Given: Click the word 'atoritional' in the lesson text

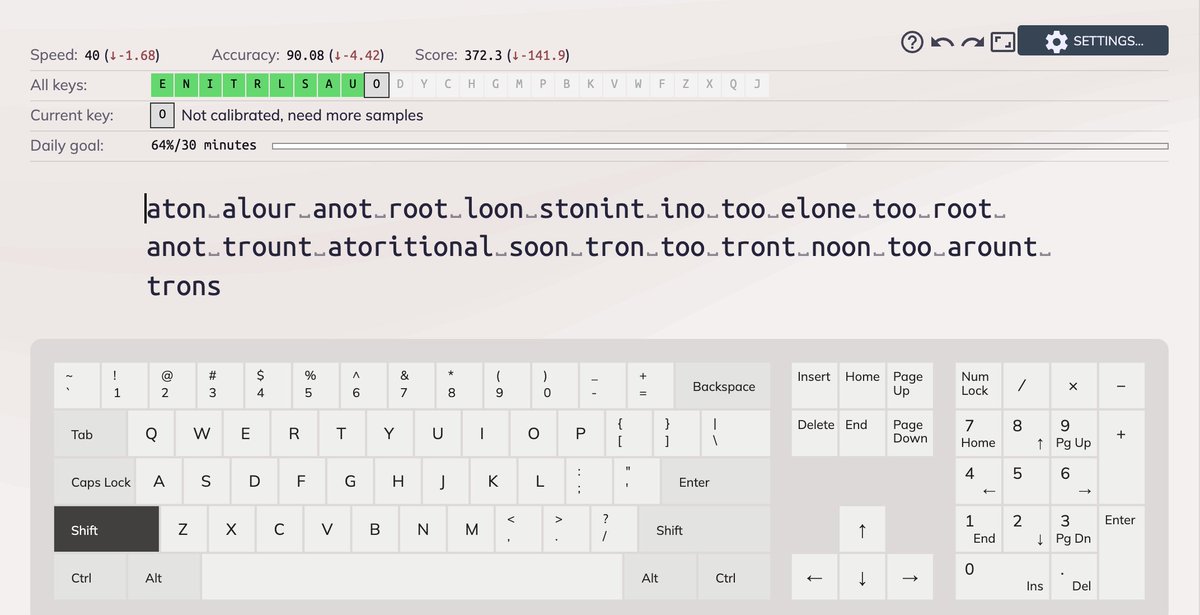Looking at the screenshot, I should tap(411, 247).
